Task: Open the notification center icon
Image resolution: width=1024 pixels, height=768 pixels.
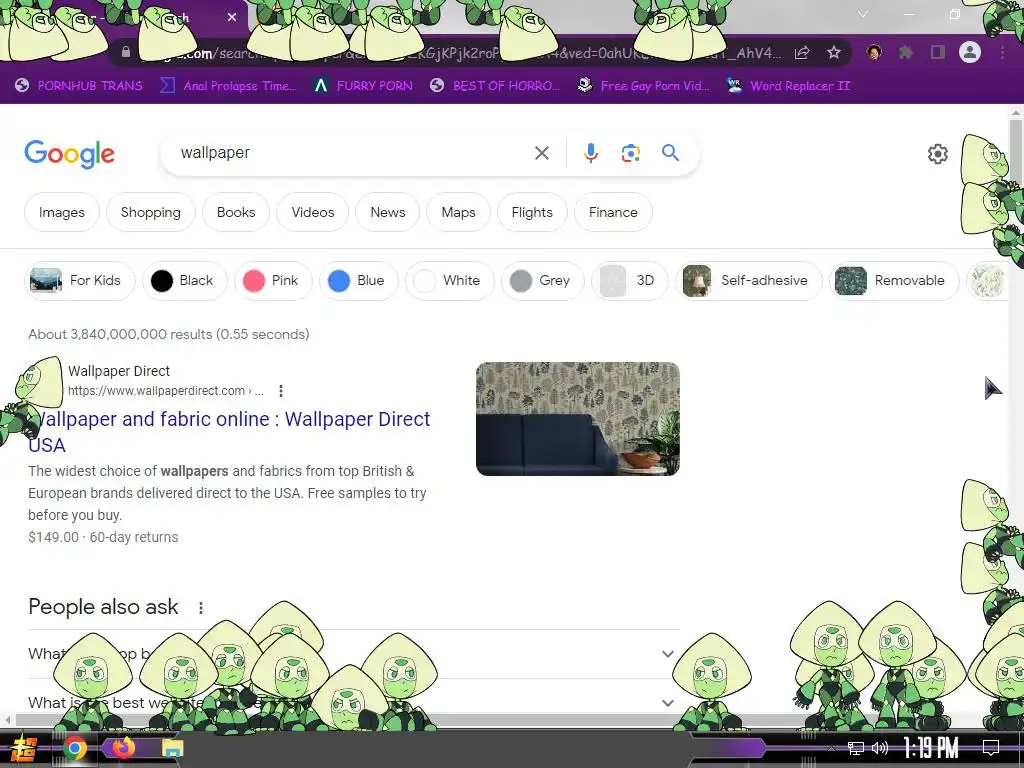Action: point(991,748)
